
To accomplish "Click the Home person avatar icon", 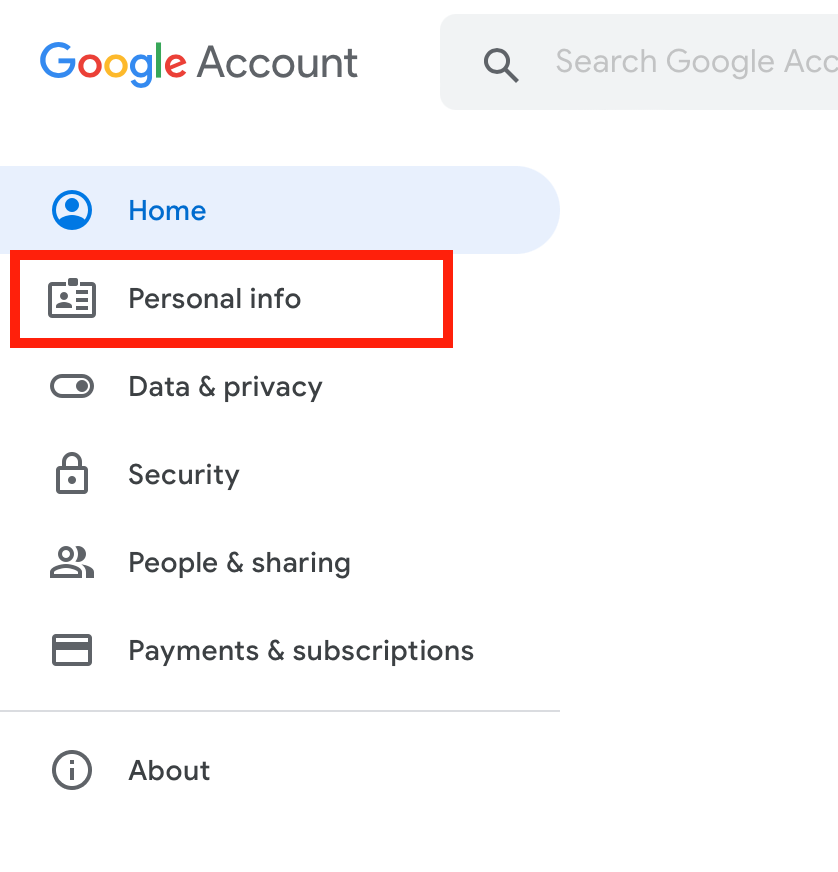I will pyautogui.click(x=72, y=210).
